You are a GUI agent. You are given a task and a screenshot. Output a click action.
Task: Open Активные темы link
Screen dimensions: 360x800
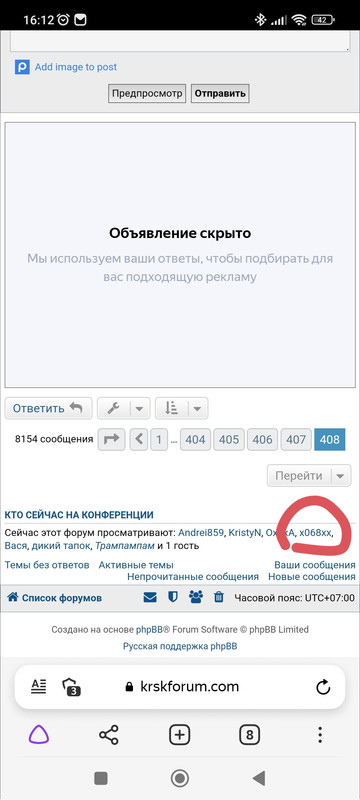tap(136, 565)
